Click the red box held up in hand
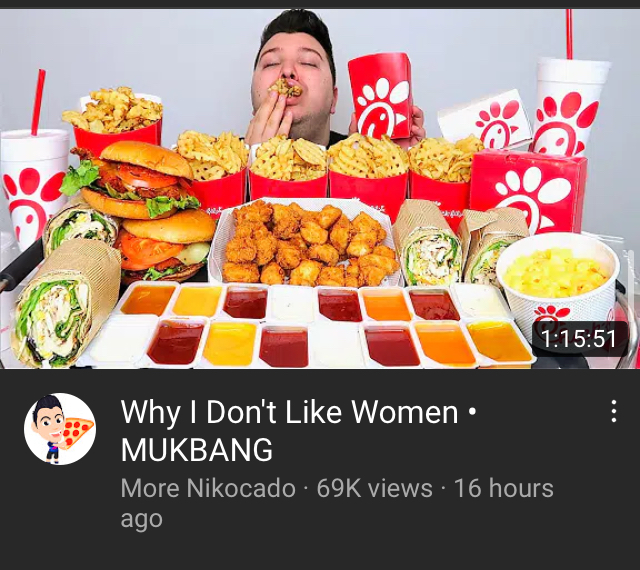Image resolution: width=640 pixels, height=570 pixels. click(381, 96)
